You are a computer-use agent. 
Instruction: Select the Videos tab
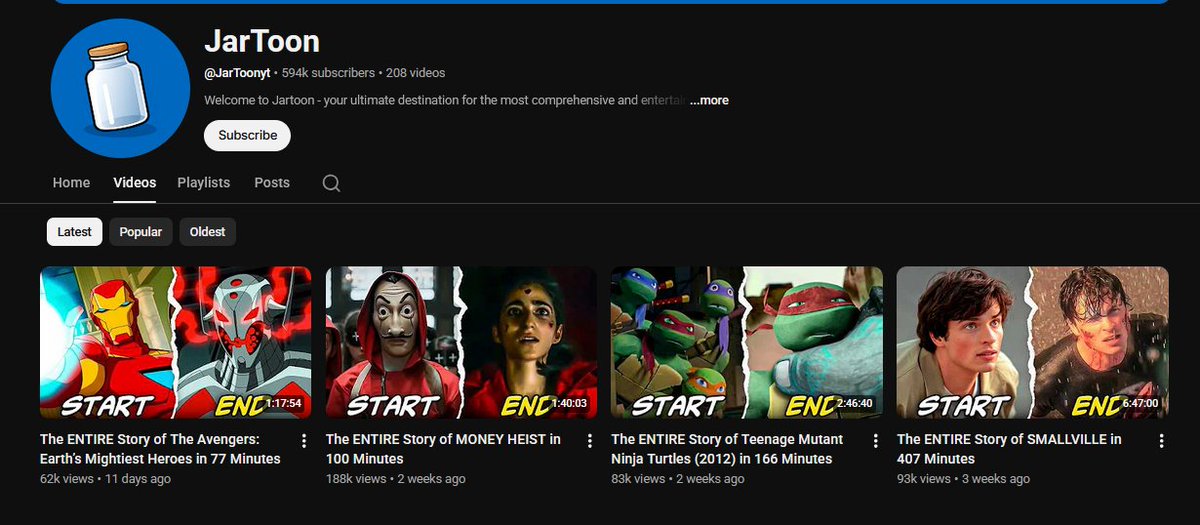tap(135, 183)
